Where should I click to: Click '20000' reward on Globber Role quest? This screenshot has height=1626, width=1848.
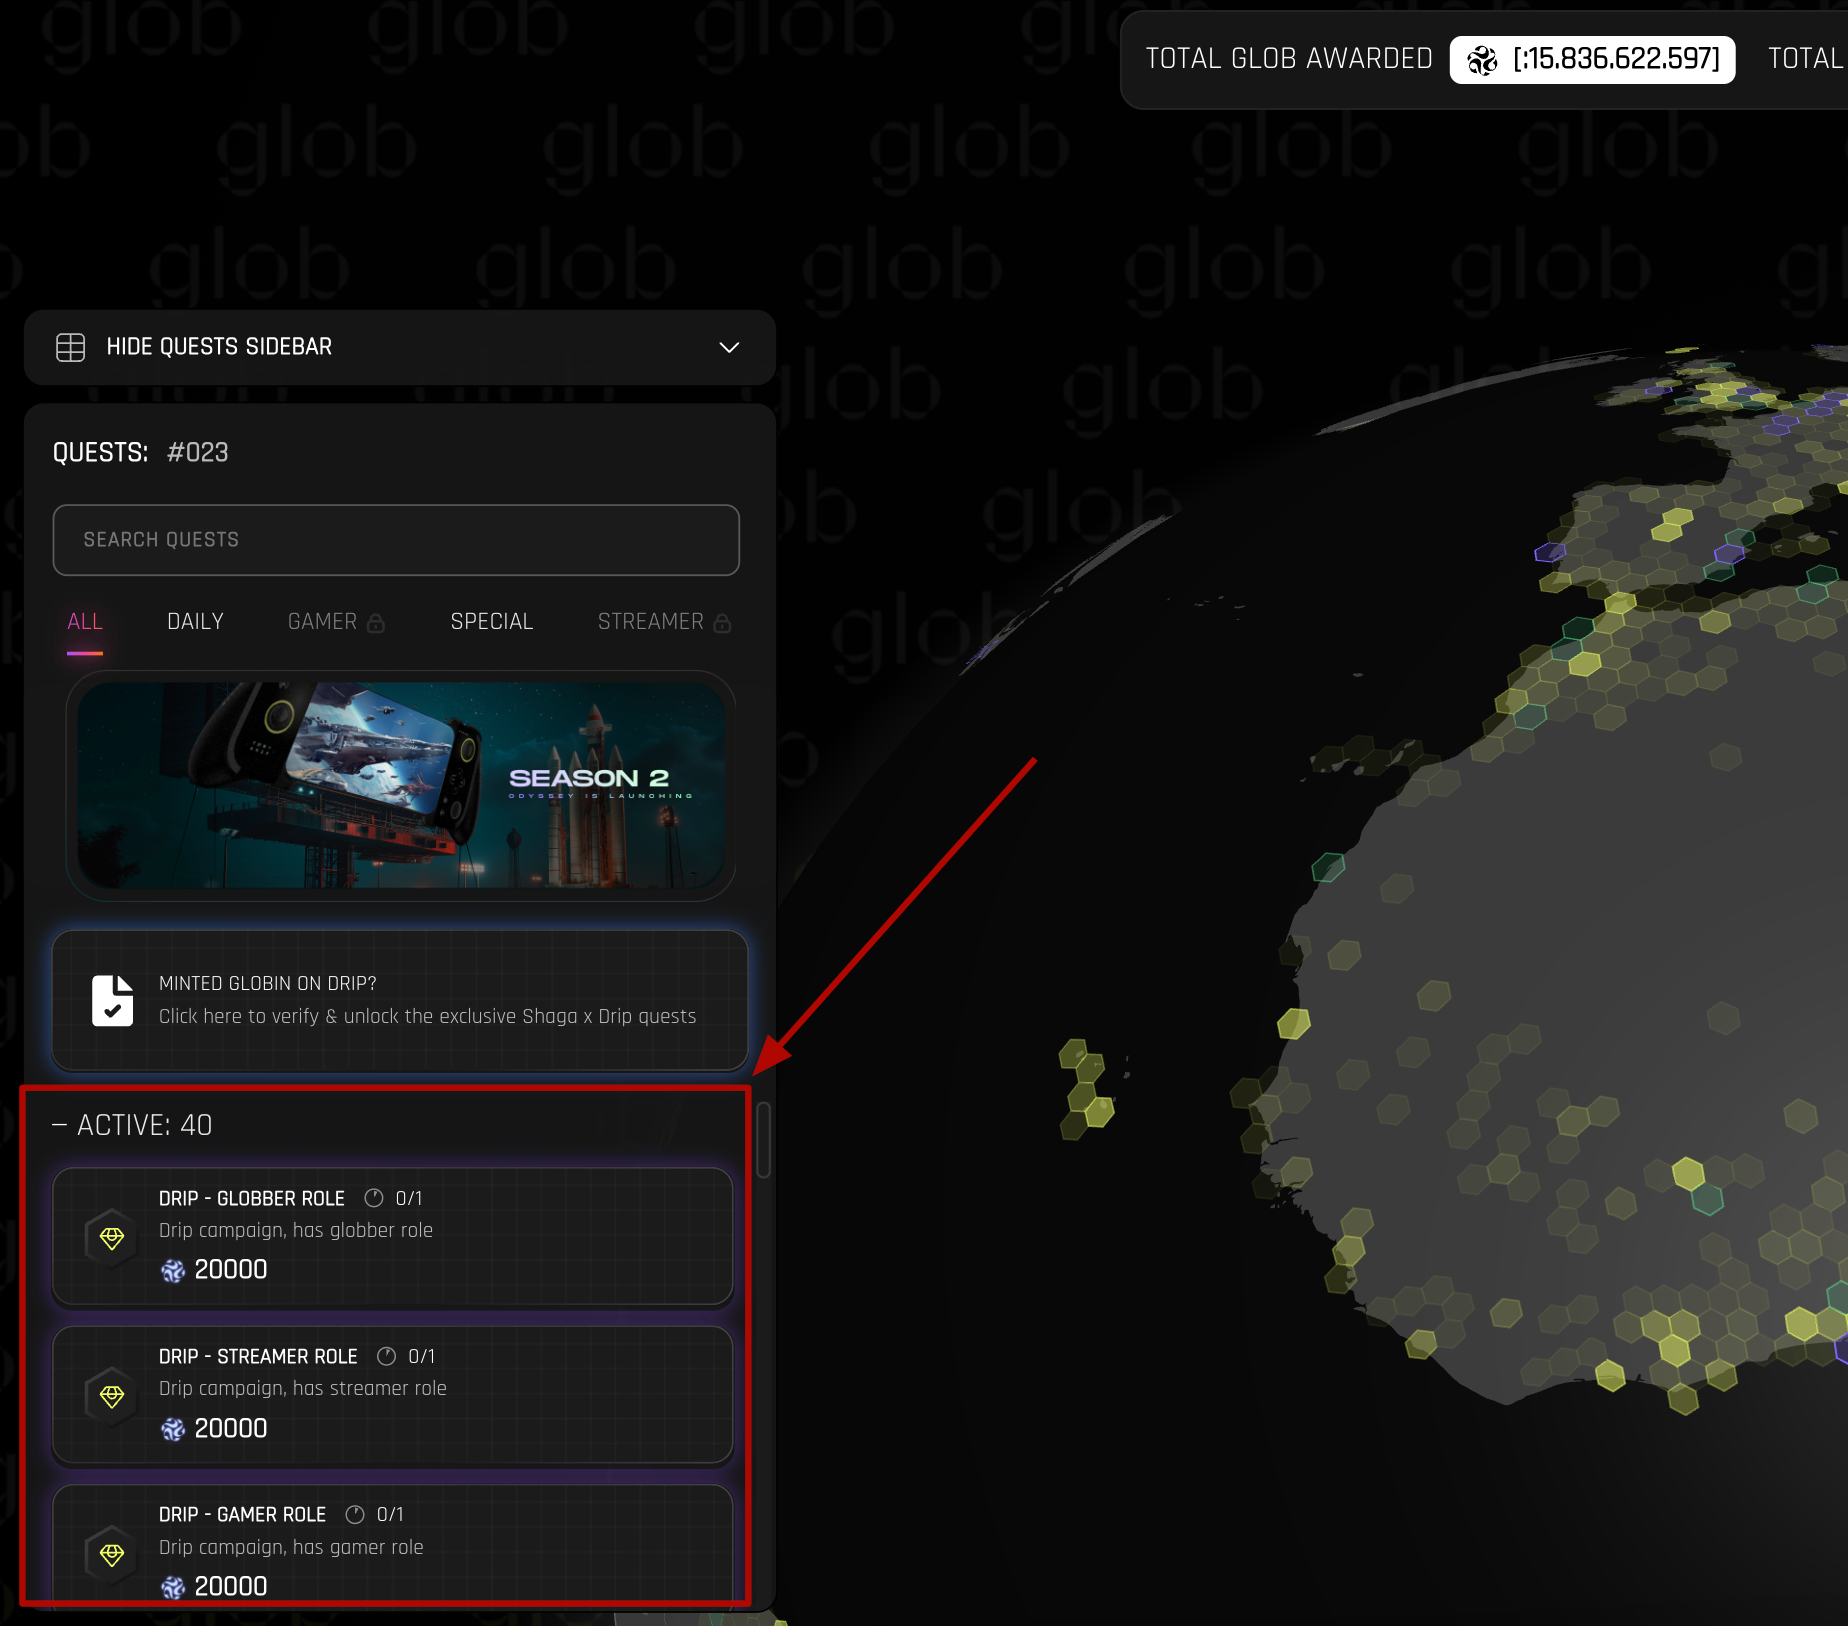(x=231, y=1270)
